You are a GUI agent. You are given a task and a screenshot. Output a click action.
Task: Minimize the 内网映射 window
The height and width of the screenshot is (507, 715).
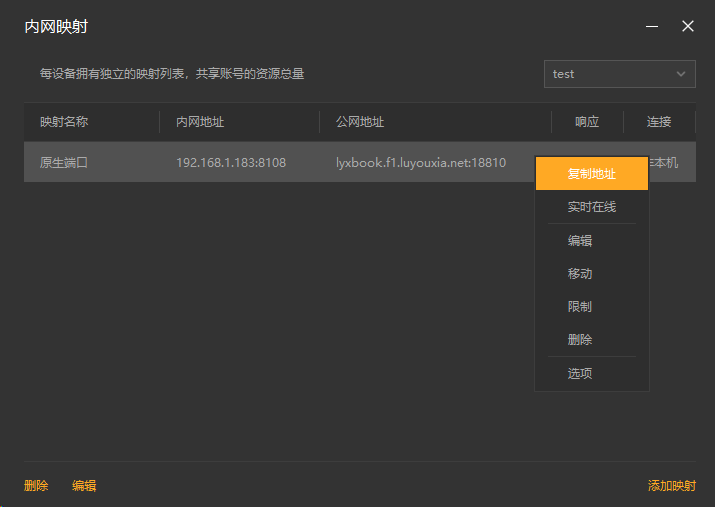pos(652,27)
